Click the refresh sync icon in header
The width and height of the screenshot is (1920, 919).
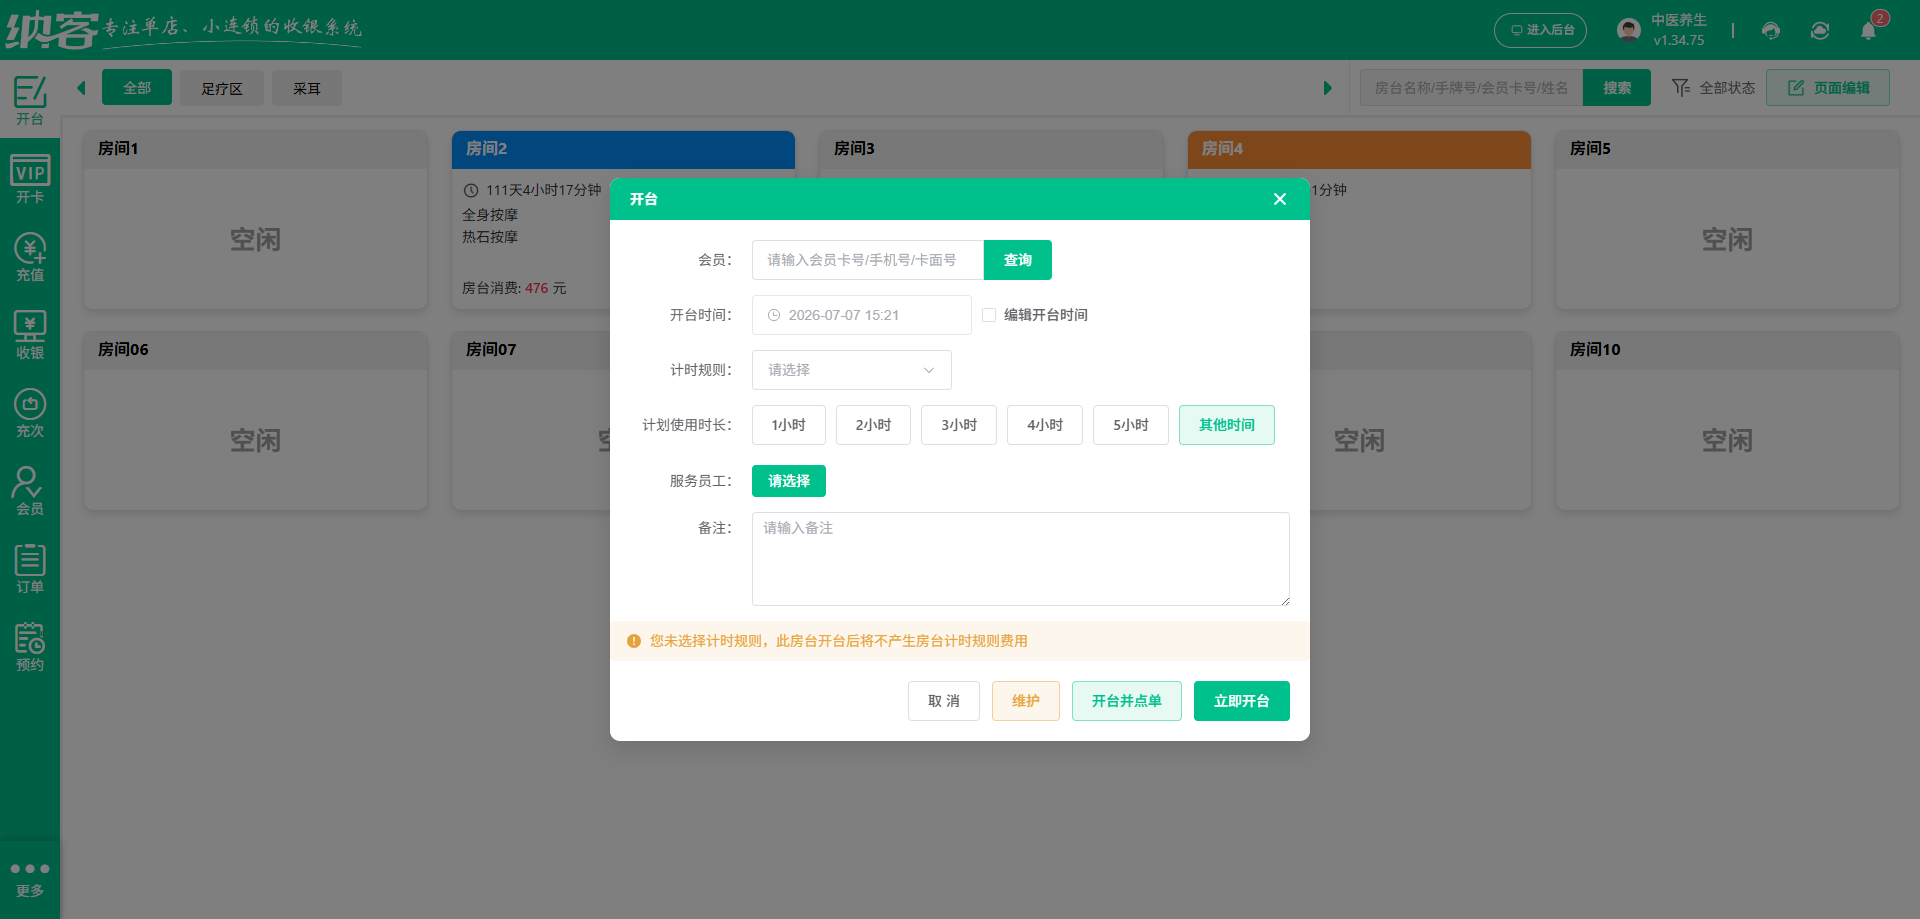(x=1820, y=30)
